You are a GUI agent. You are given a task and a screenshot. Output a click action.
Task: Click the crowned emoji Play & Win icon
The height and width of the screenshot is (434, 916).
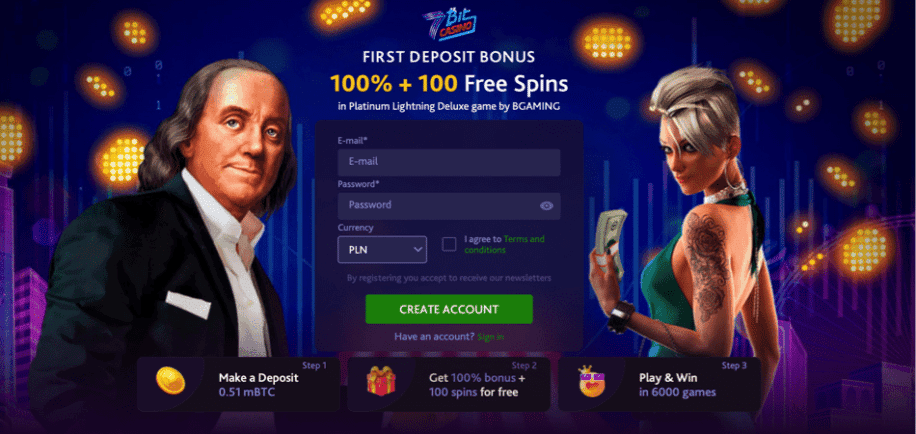coord(592,381)
